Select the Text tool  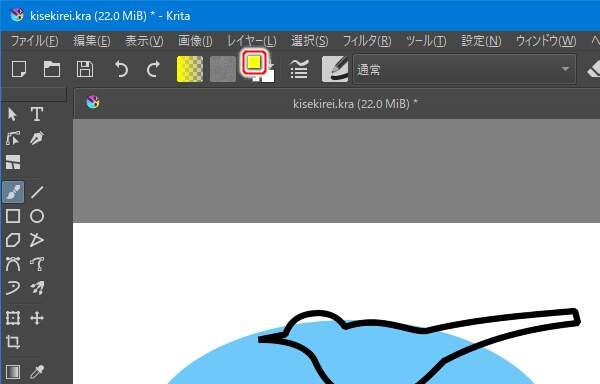37,114
